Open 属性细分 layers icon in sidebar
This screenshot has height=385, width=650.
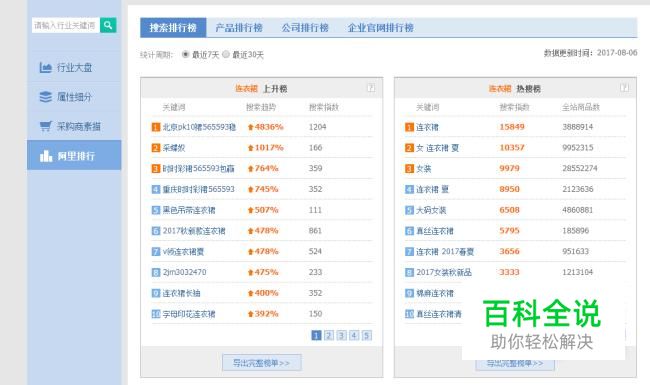(46, 97)
